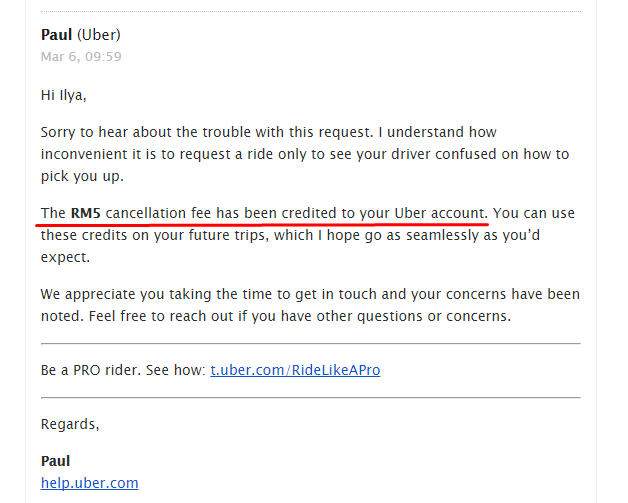The width and height of the screenshot is (628, 503).
Task: Click the "(Uber)" label beside sender name
Action: click(x=99, y=35)
